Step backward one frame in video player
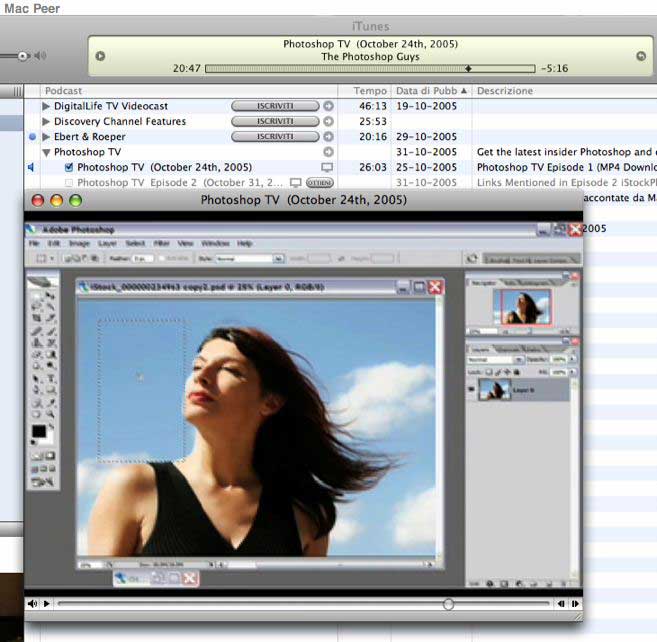Viewport: 657px width, 642px height. 561,603
